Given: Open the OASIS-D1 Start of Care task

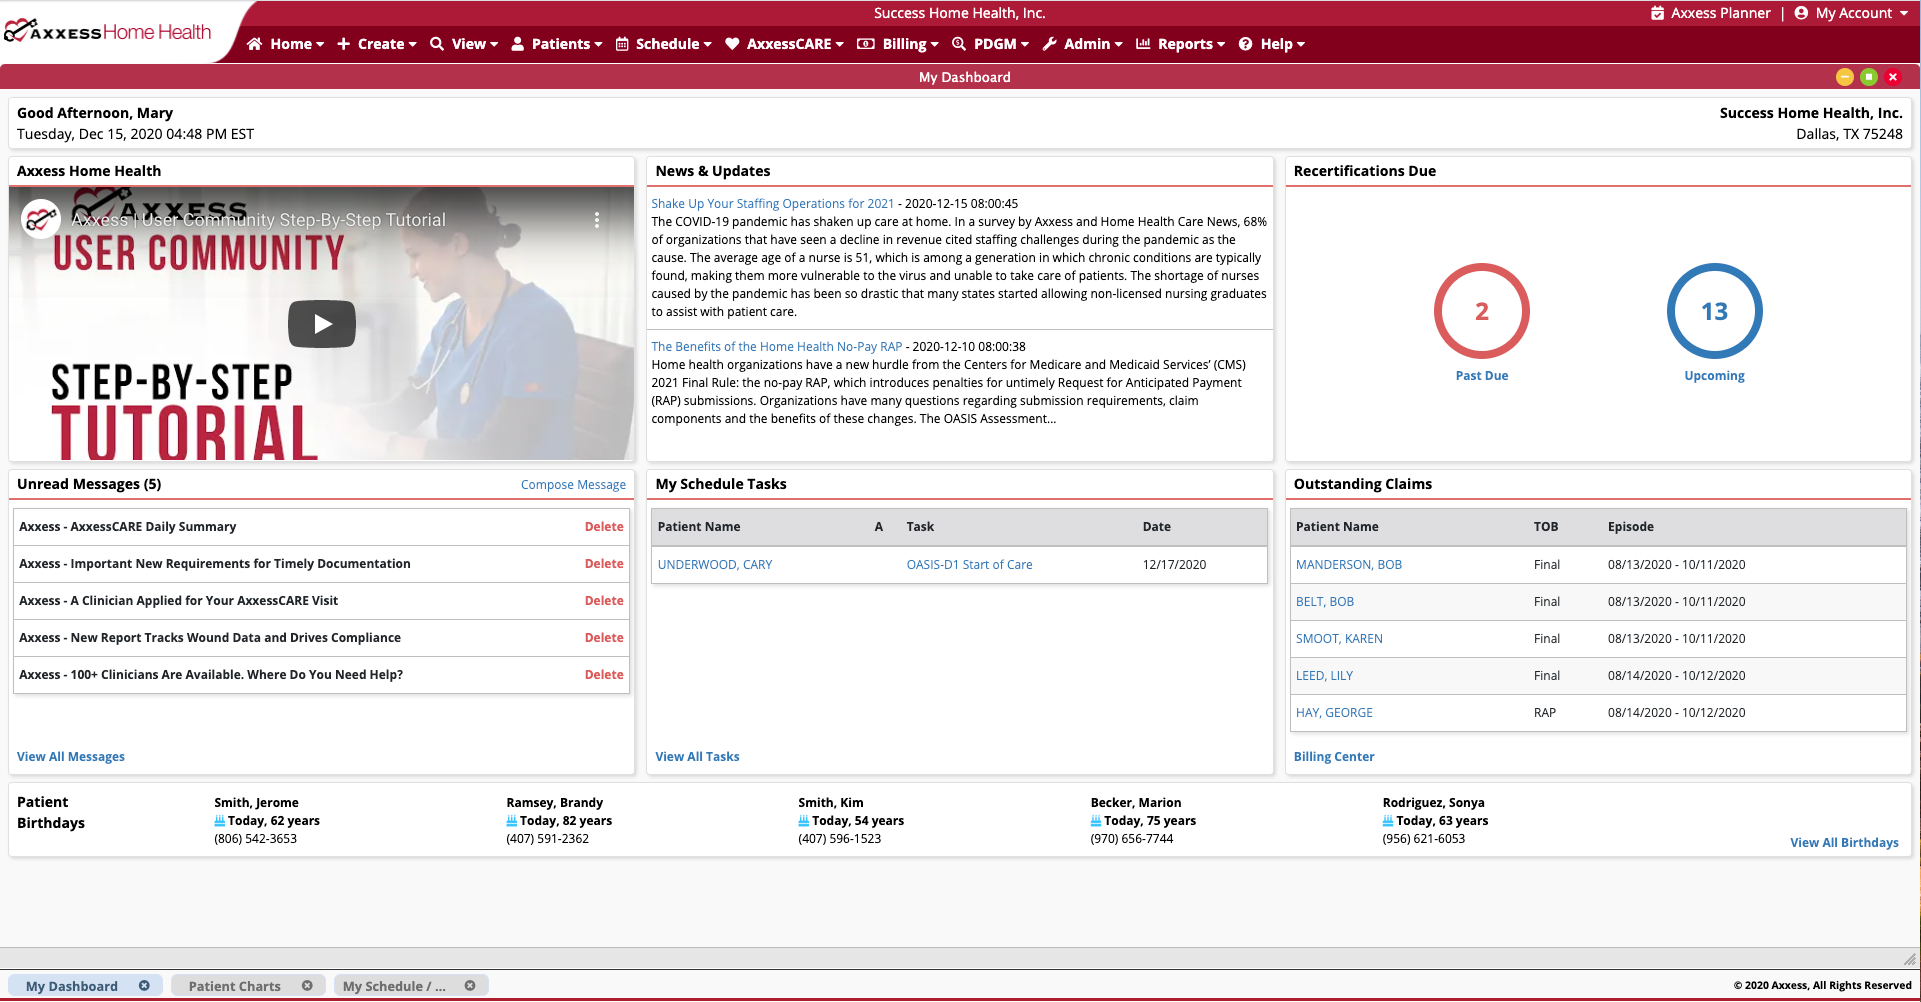Looking at the screenshot, I should [969, 565].
